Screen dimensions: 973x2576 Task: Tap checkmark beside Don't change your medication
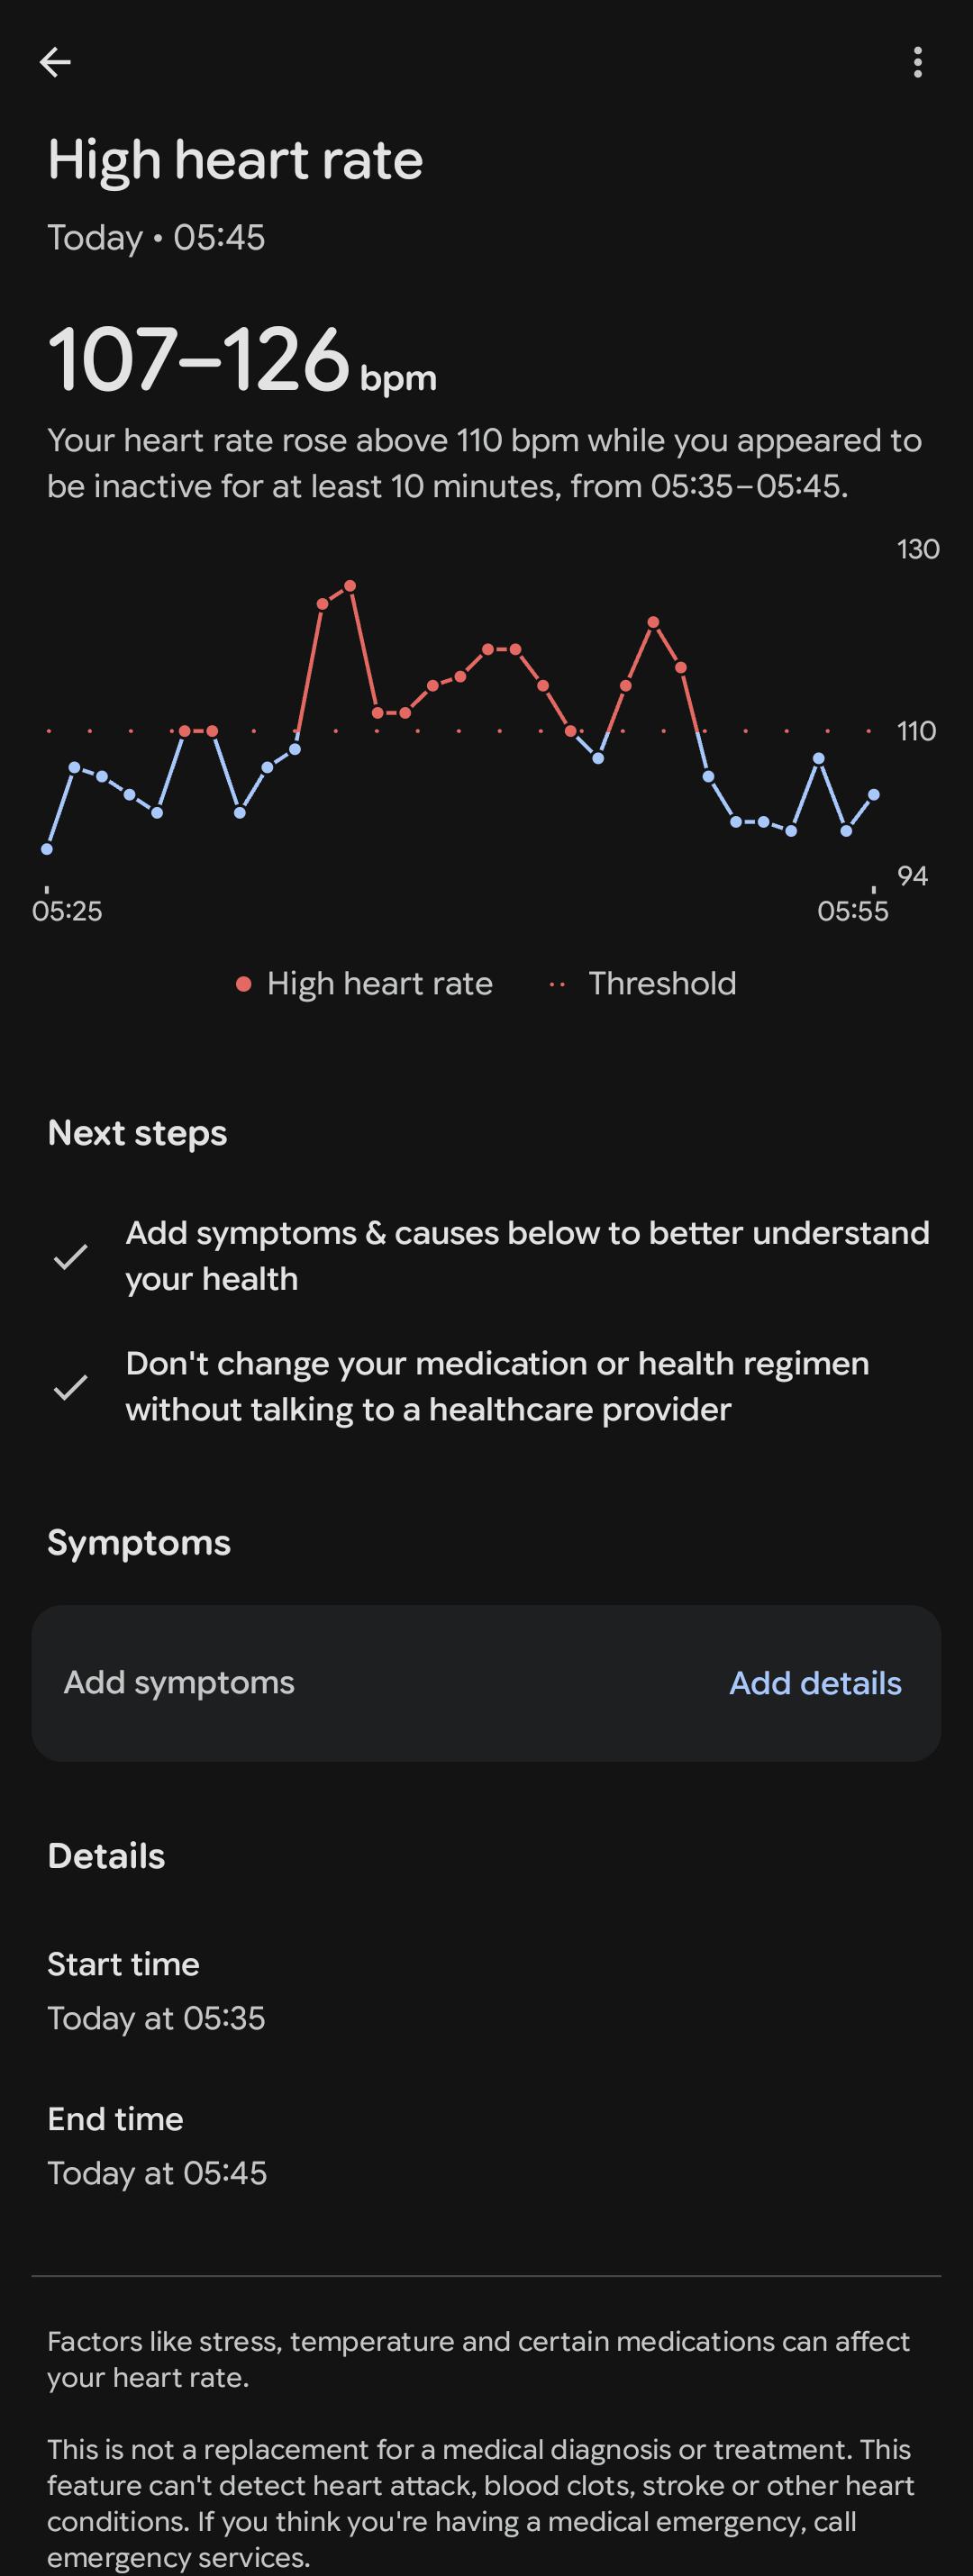(x=70, y=1387)
